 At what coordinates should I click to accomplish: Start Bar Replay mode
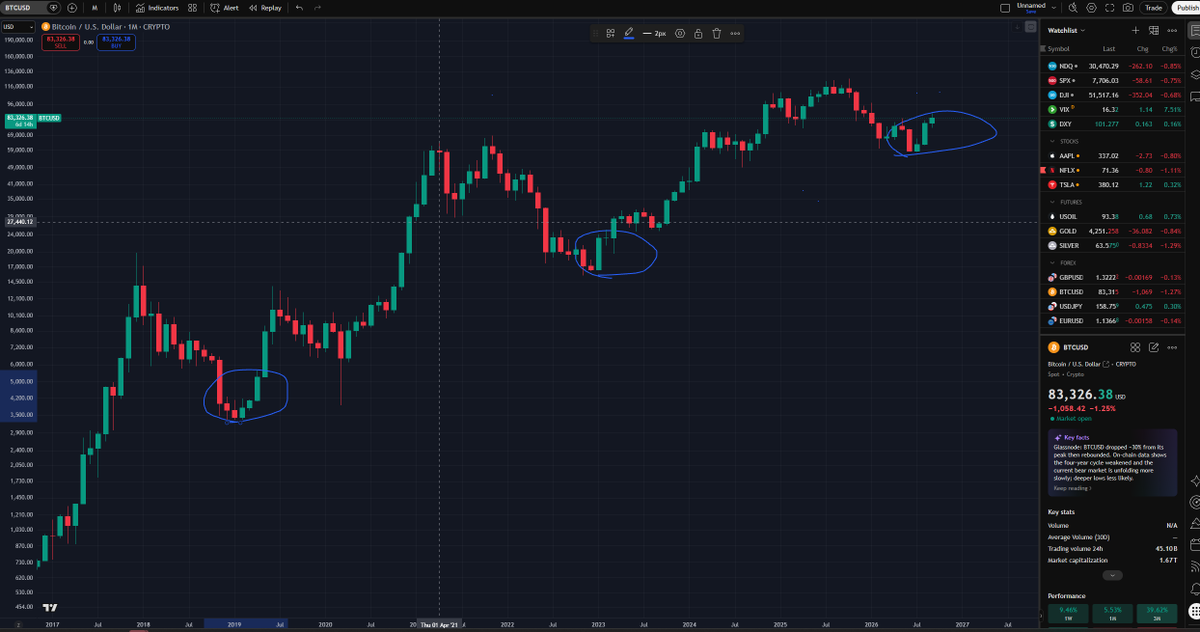pos(265,7)
